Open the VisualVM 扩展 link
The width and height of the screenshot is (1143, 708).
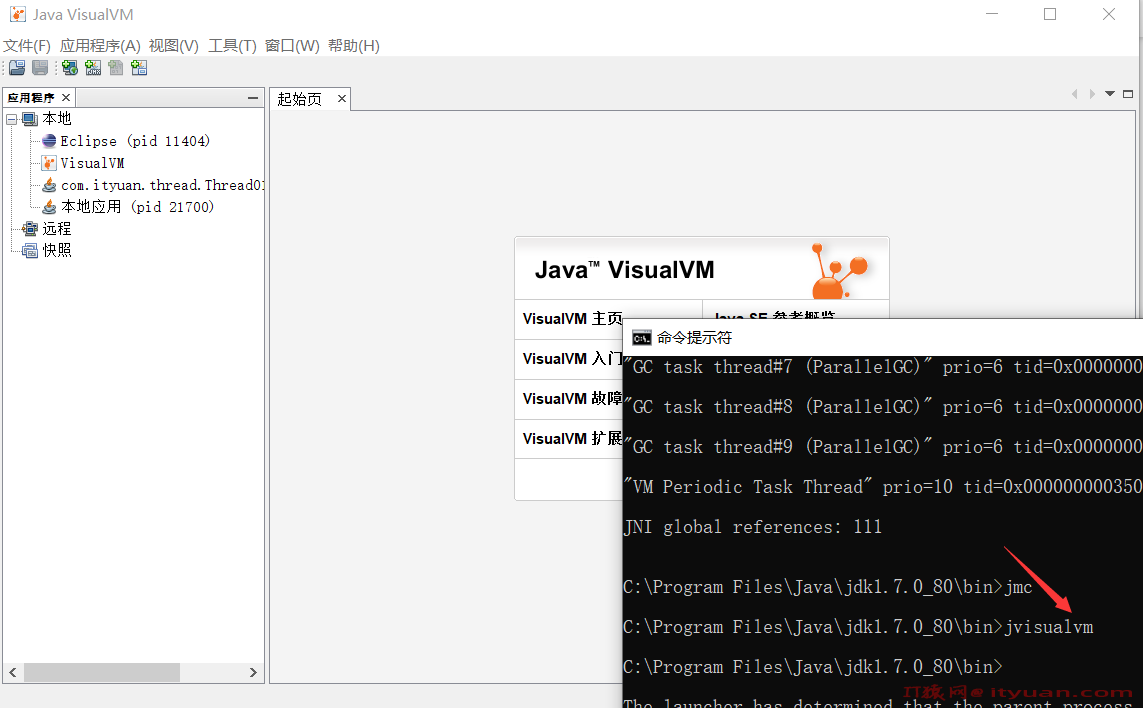pos(572,438)
